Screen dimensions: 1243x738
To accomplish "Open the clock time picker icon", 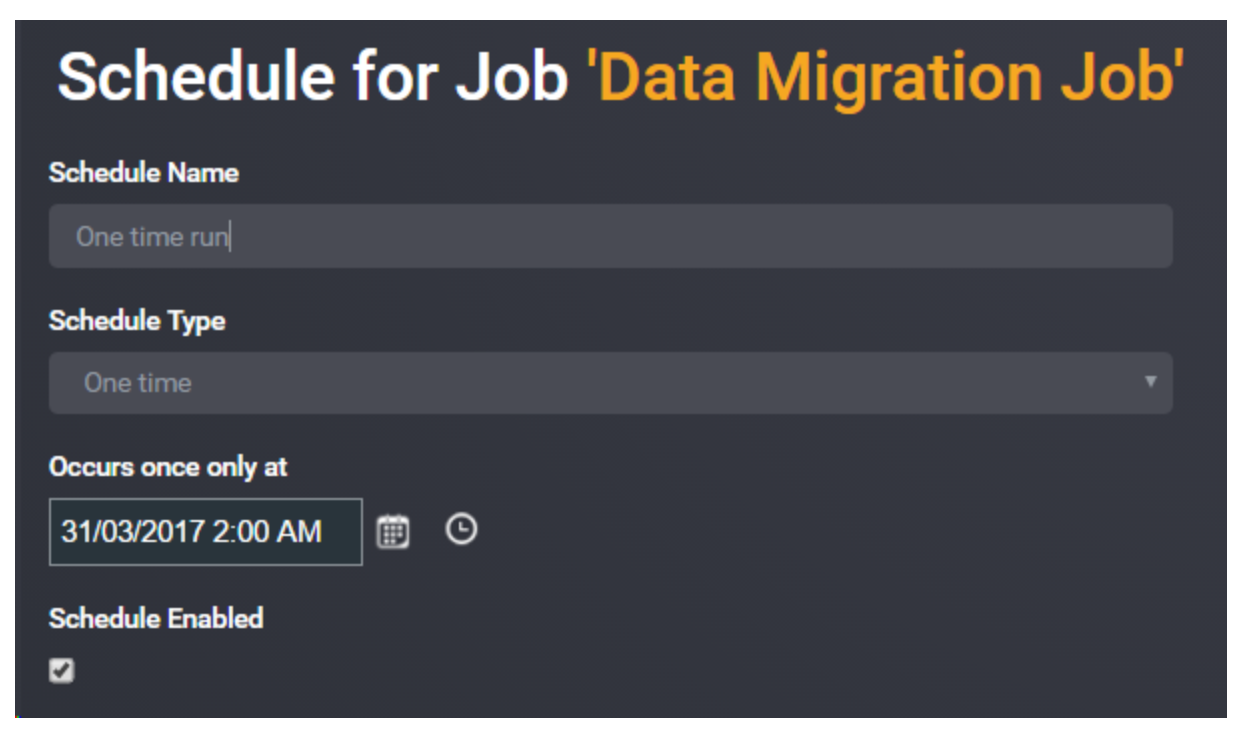I will point(461,530).
